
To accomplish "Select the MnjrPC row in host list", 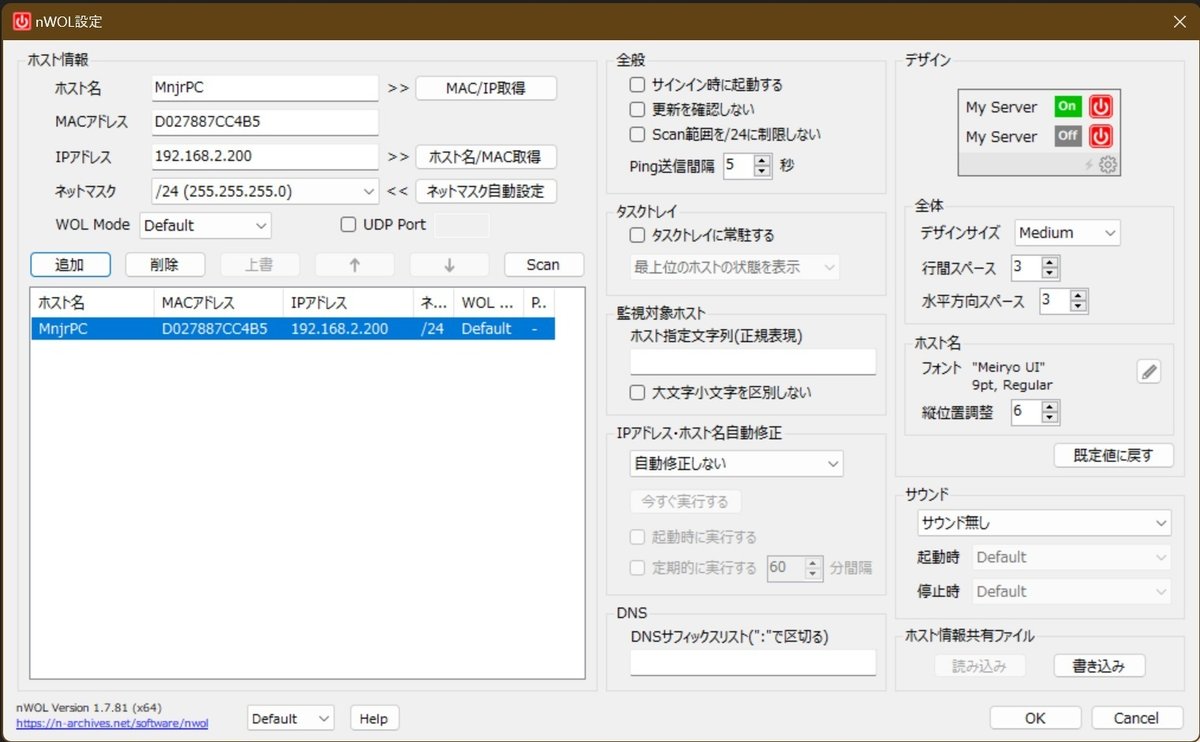I will pos(293,329).
